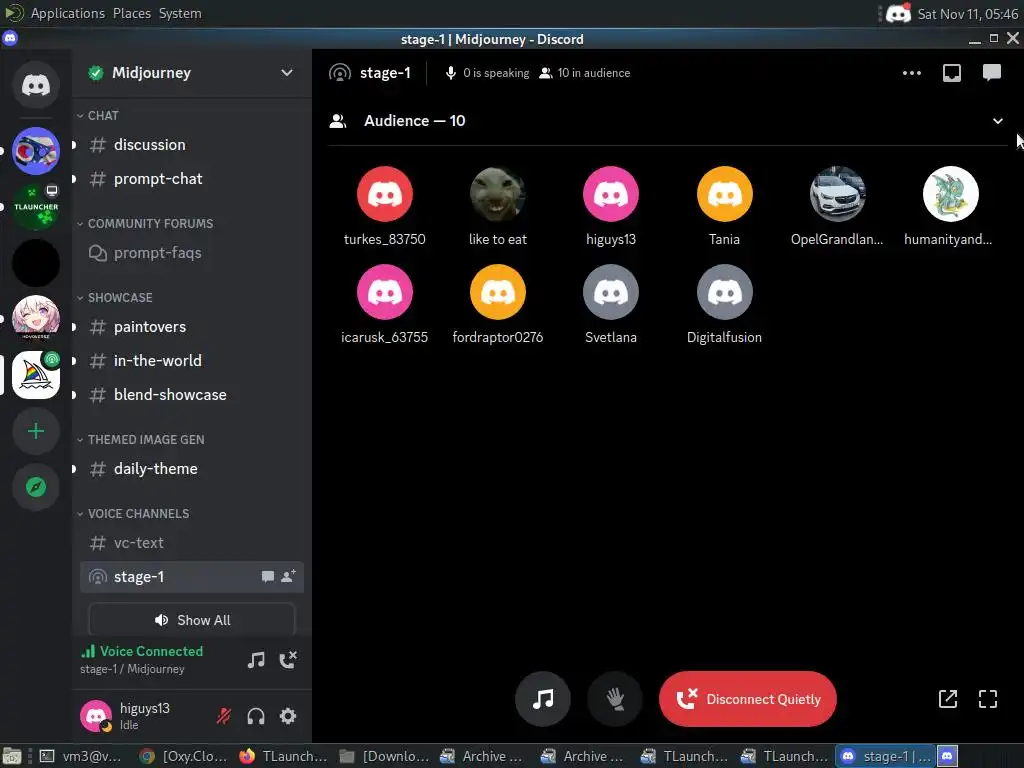The width and height of the screenshot is (1024, 768).
Task: Show chat icon in stage header
Action: (991, 72)
